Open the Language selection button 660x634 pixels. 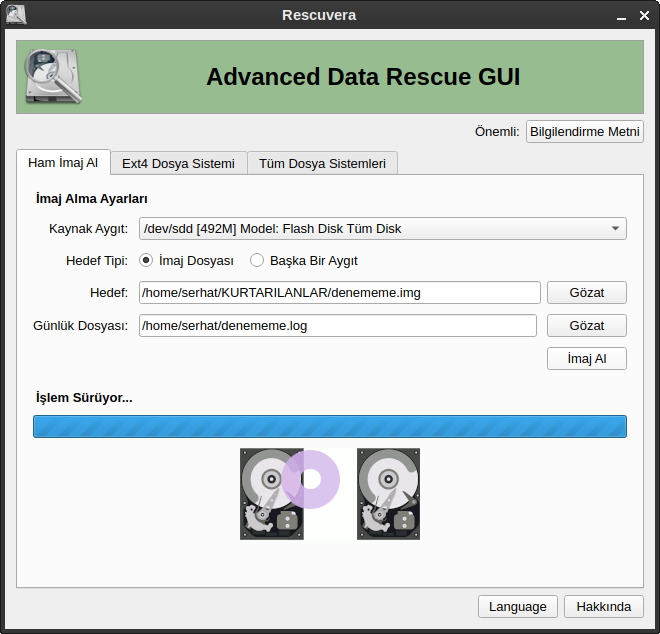coord(518,606)
